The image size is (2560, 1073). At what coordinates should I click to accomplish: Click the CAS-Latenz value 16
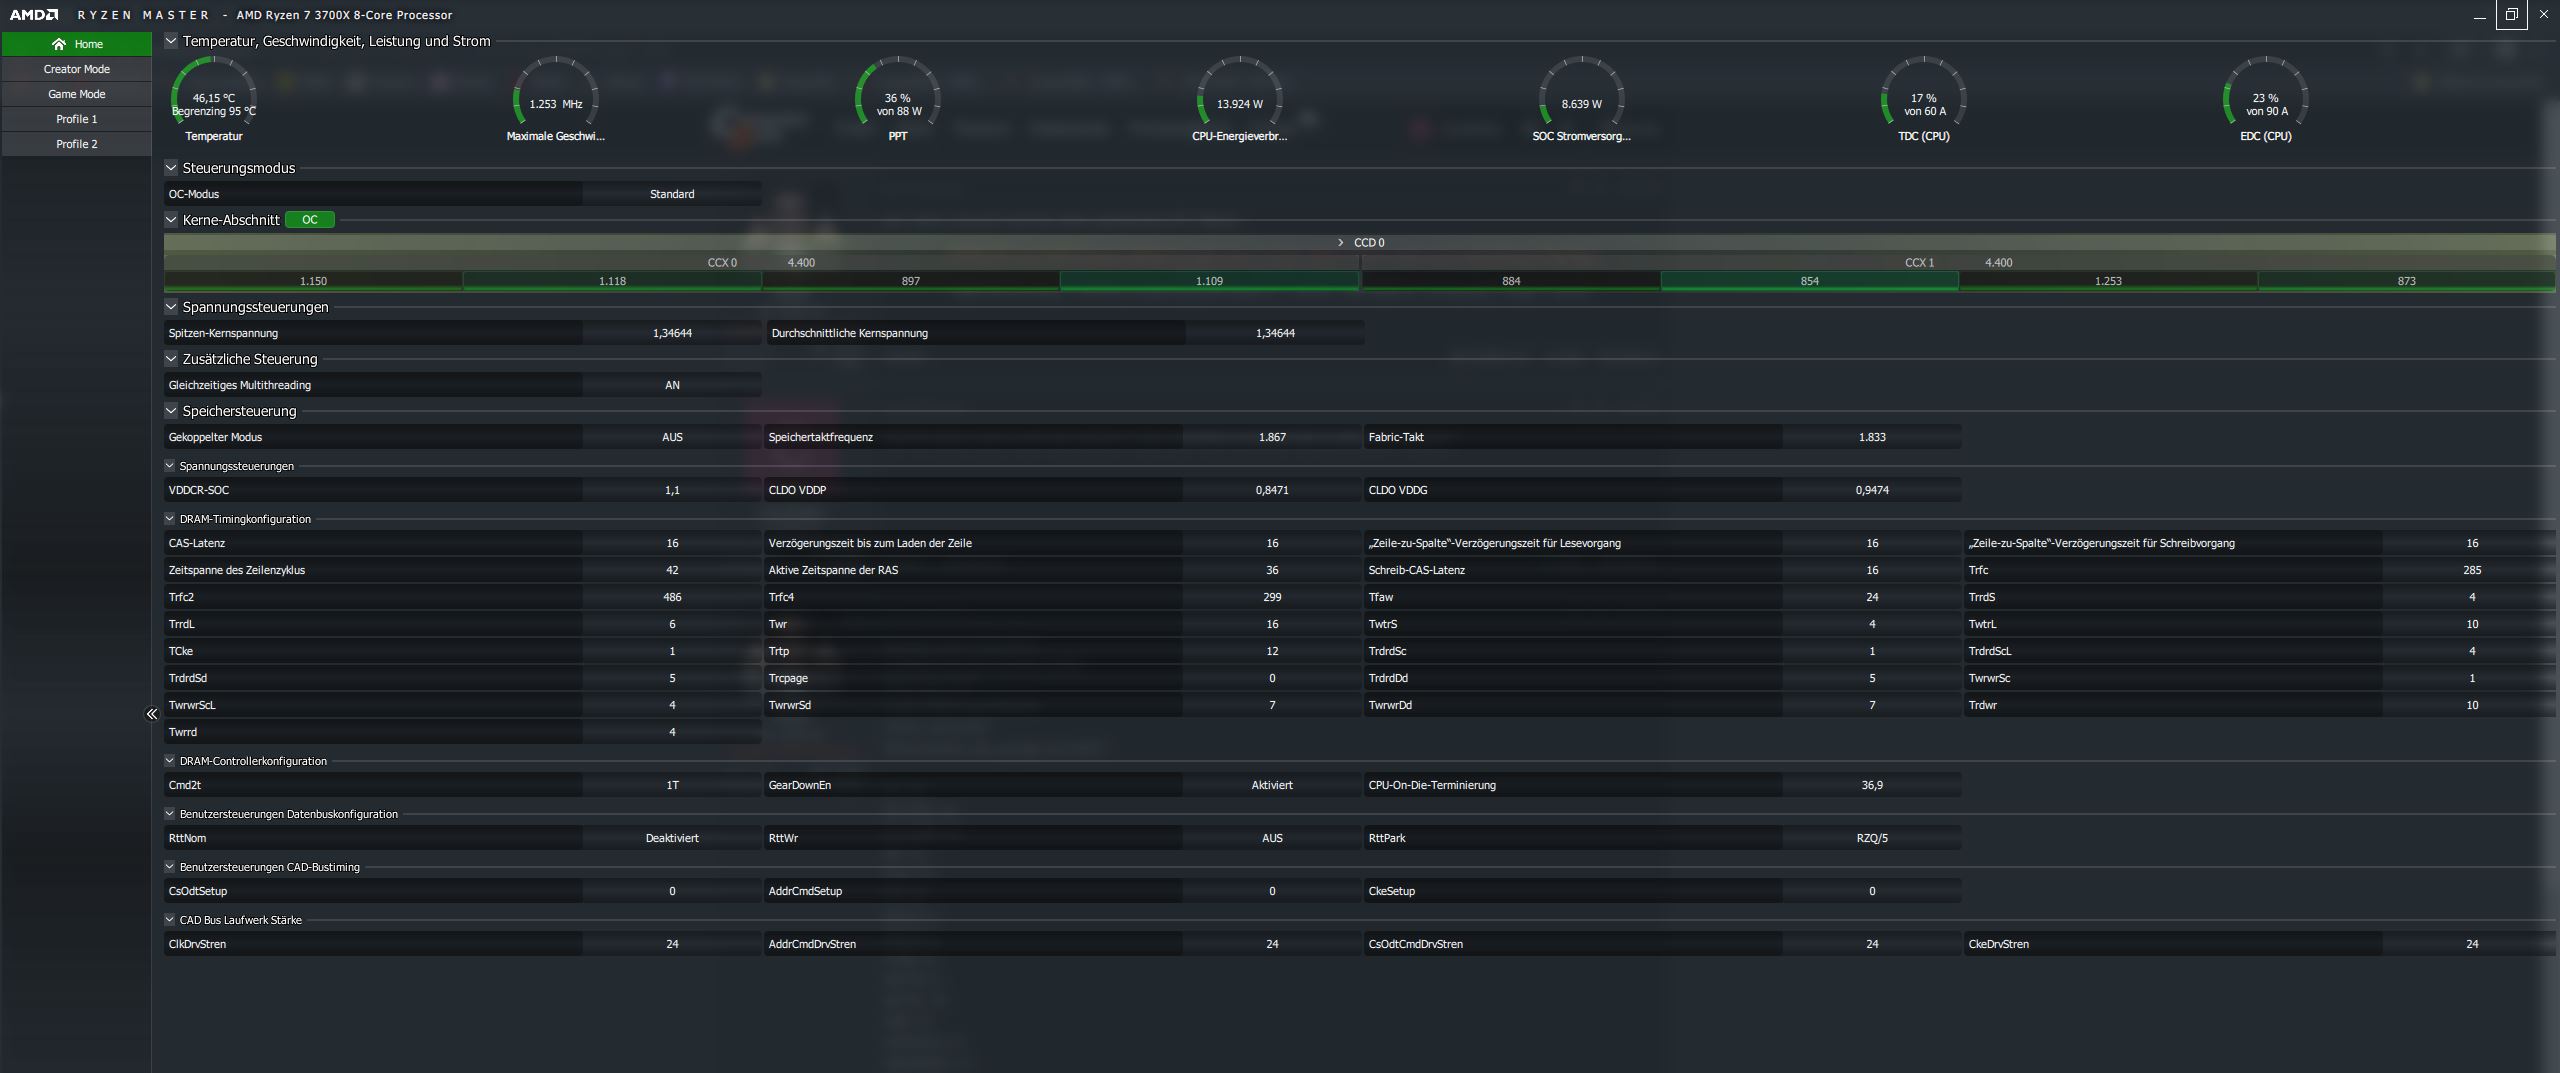[x=672, y=543]
